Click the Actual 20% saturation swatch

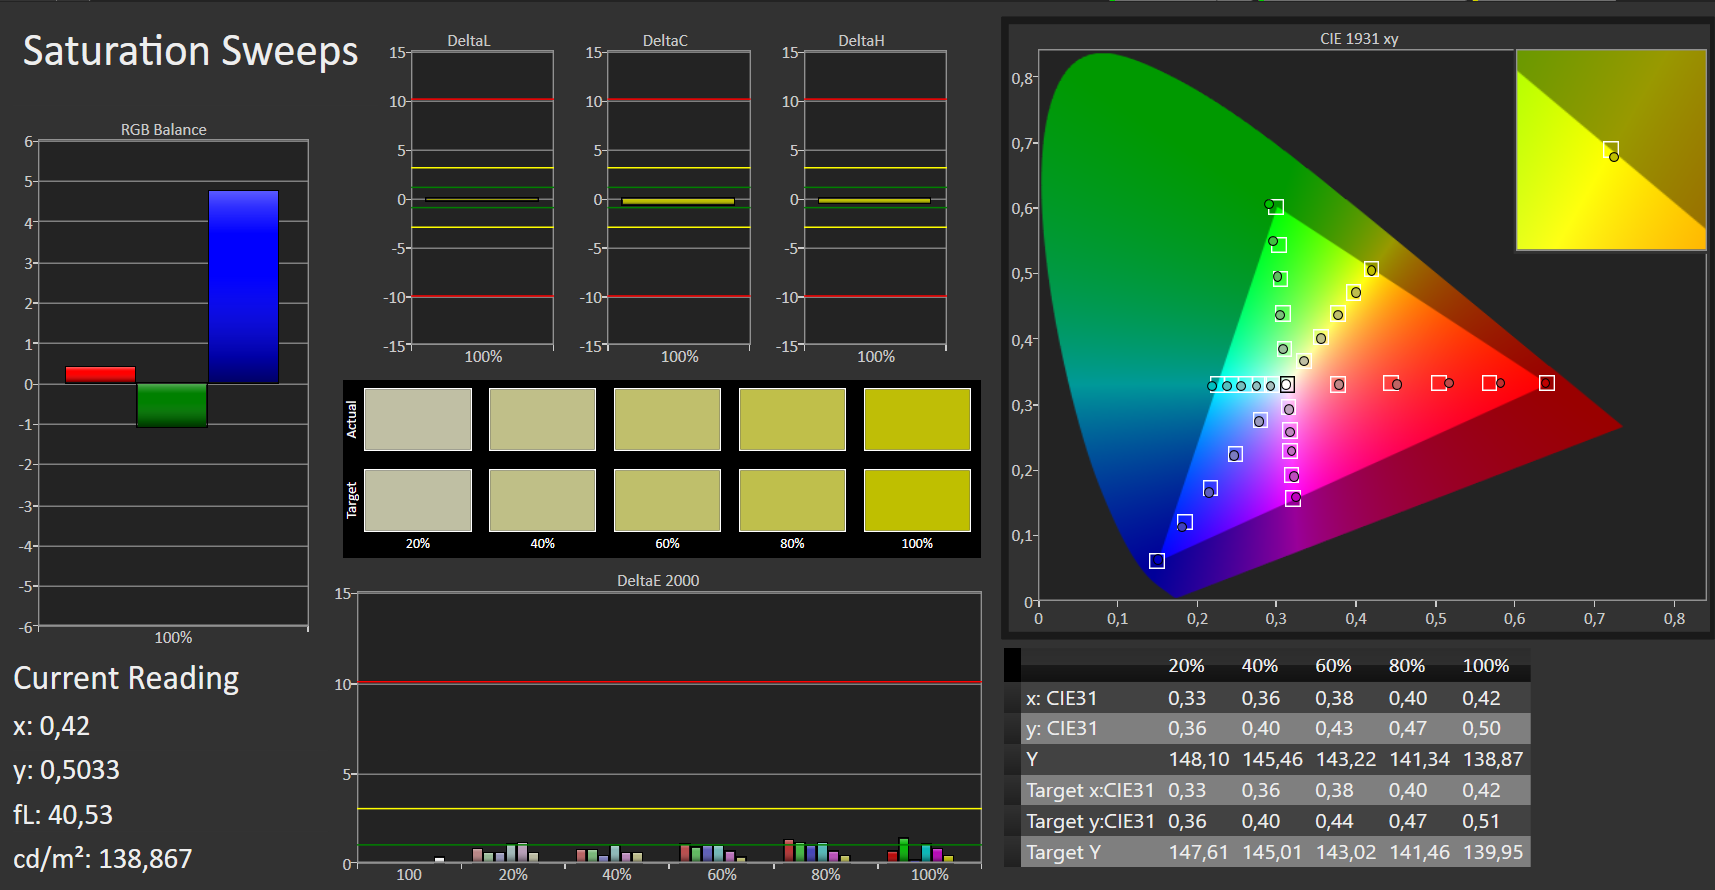click(417, 419)
